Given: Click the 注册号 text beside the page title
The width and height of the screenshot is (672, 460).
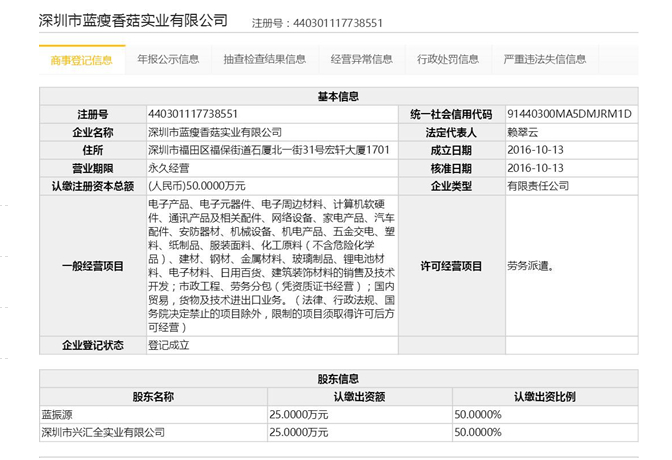Looking at the screenshot, I should pyautogui.click(x=317, y=22).
